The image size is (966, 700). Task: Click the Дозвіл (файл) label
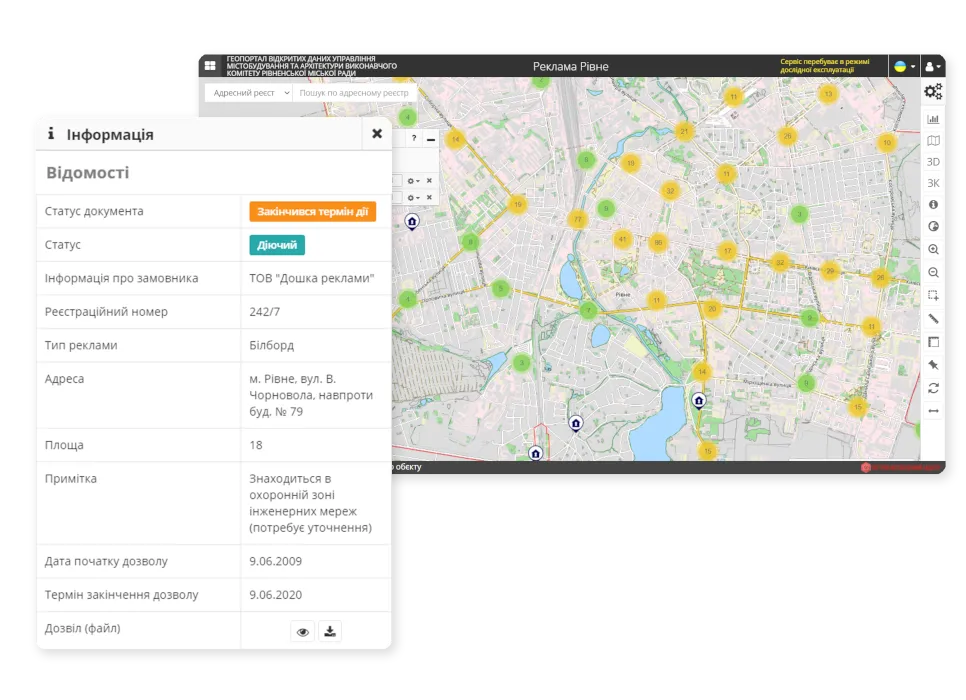point(83,629)
